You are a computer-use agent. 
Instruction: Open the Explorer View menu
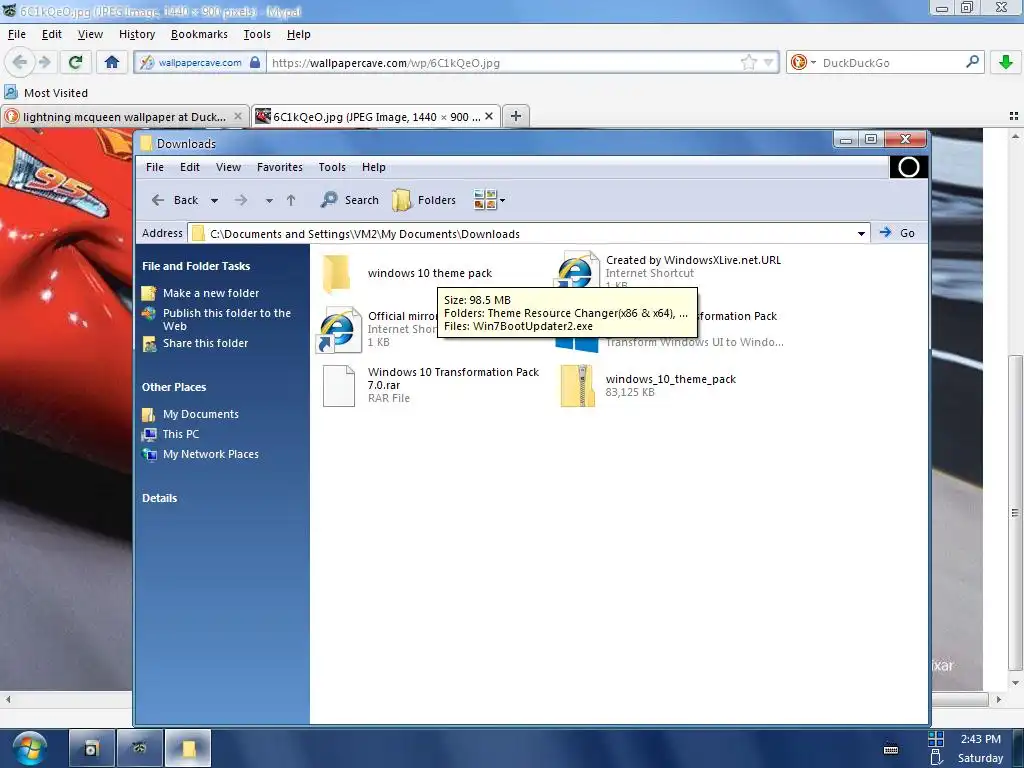point(228,167)
